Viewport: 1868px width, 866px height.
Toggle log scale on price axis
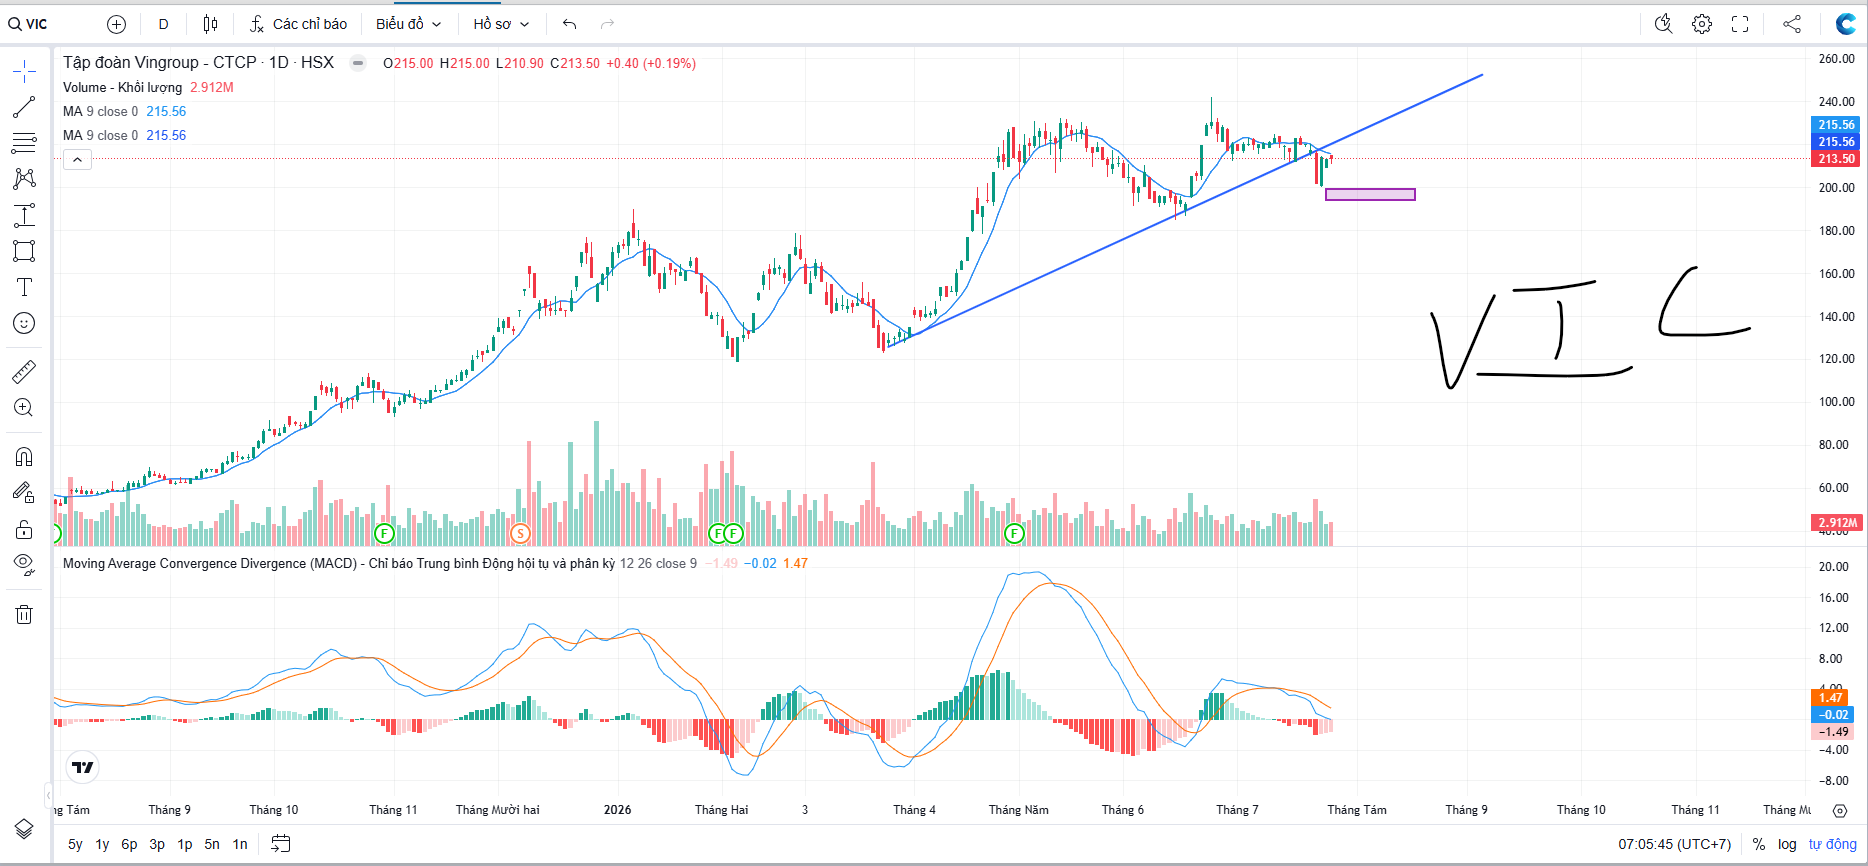pyautogui.click(x=1787, y=844)
